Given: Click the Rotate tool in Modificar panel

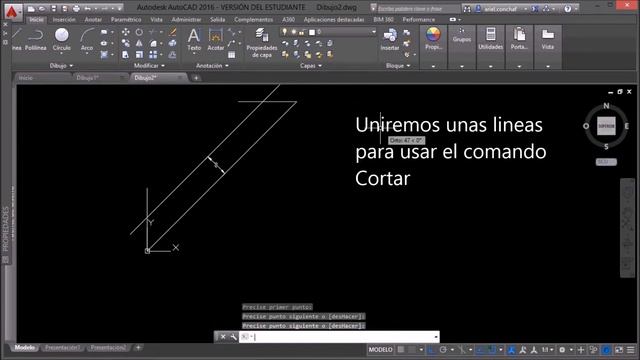Looking at the screenshot, I should point(139,32).
